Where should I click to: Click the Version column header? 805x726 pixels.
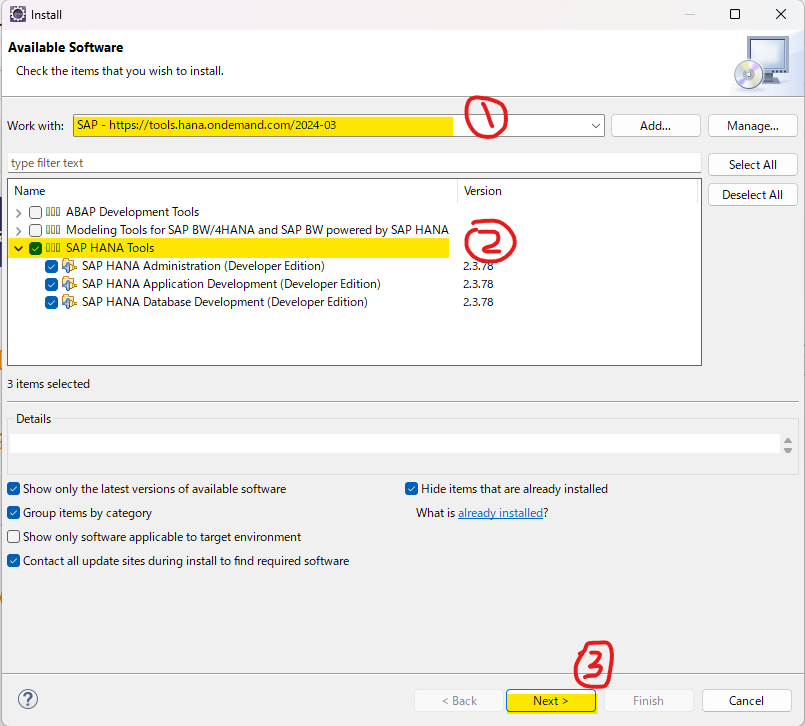578,191
